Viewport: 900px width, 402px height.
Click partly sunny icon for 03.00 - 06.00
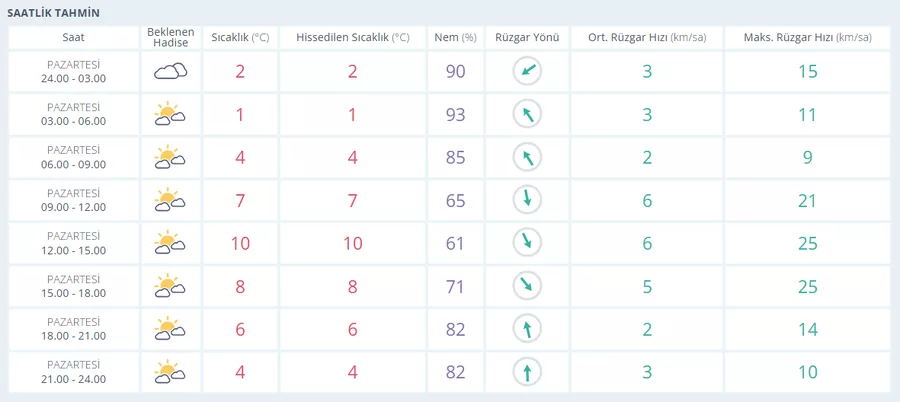[169, 114]
